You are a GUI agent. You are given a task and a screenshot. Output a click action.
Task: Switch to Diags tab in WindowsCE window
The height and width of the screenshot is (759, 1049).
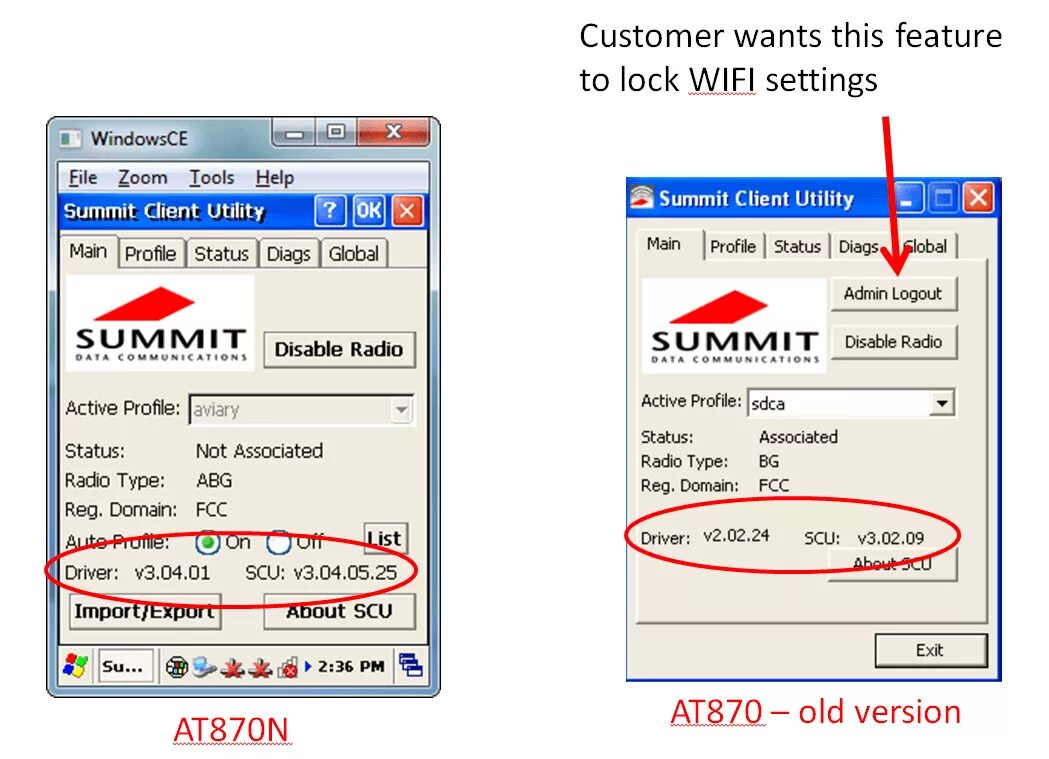click(288, 254)
